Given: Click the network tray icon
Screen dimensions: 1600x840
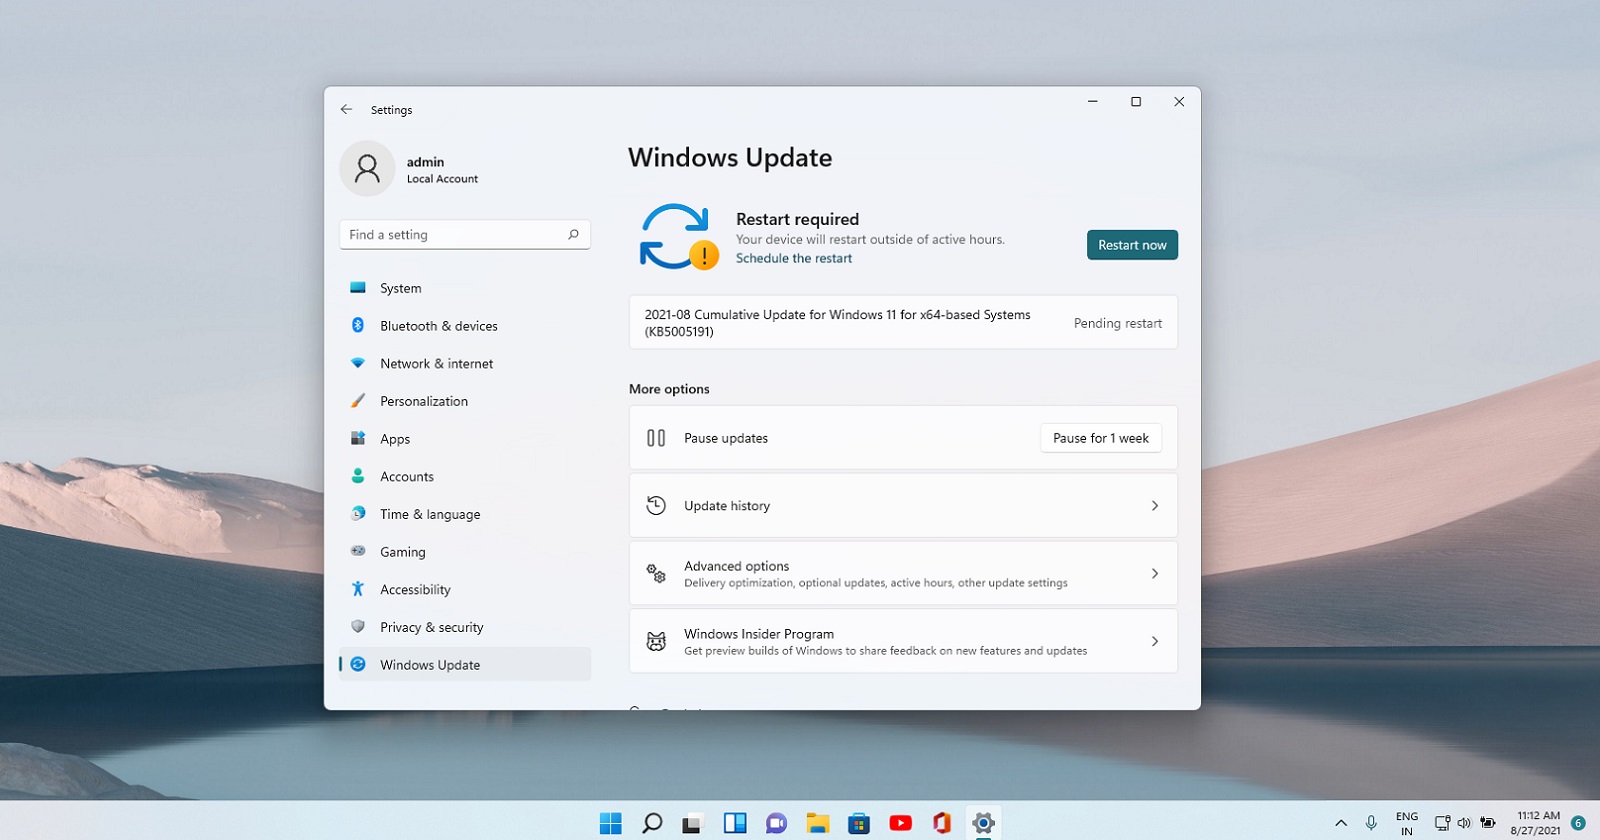Looking at the screenshot, I should (1442, 823).
